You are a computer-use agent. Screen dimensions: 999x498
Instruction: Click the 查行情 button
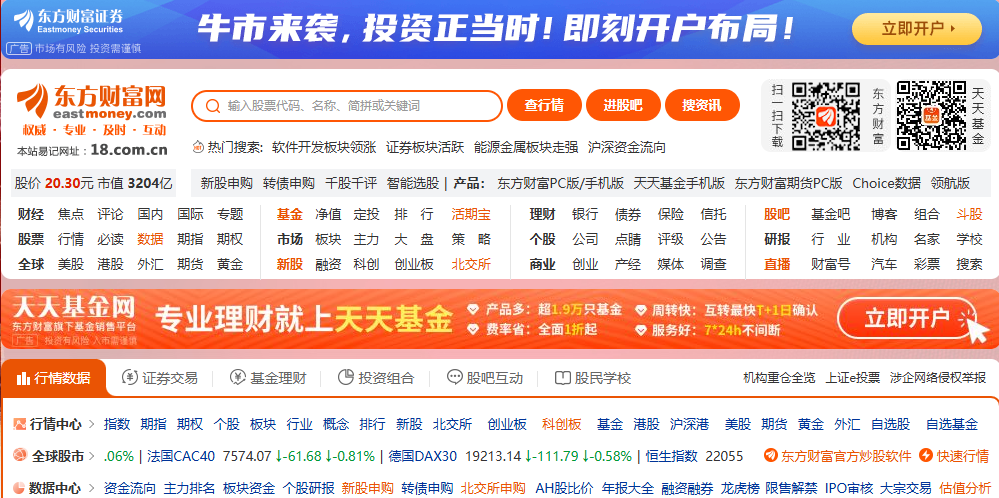(544, 105)
